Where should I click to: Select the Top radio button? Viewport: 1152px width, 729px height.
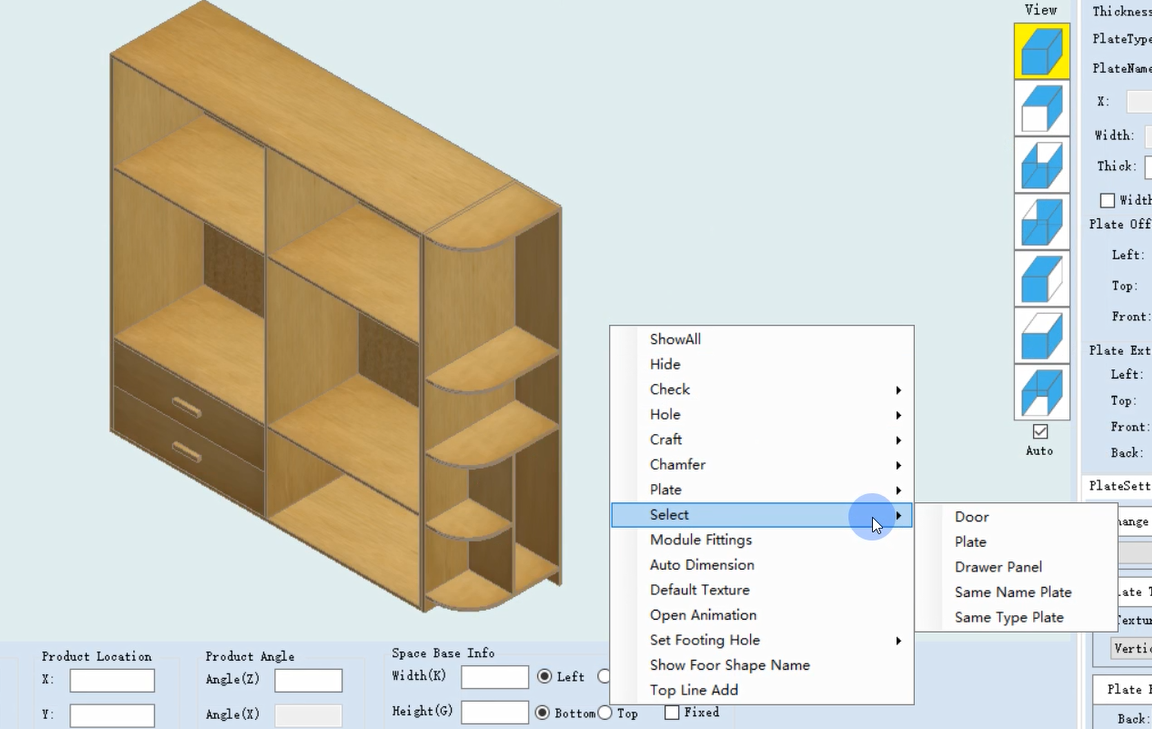point(605,713)
